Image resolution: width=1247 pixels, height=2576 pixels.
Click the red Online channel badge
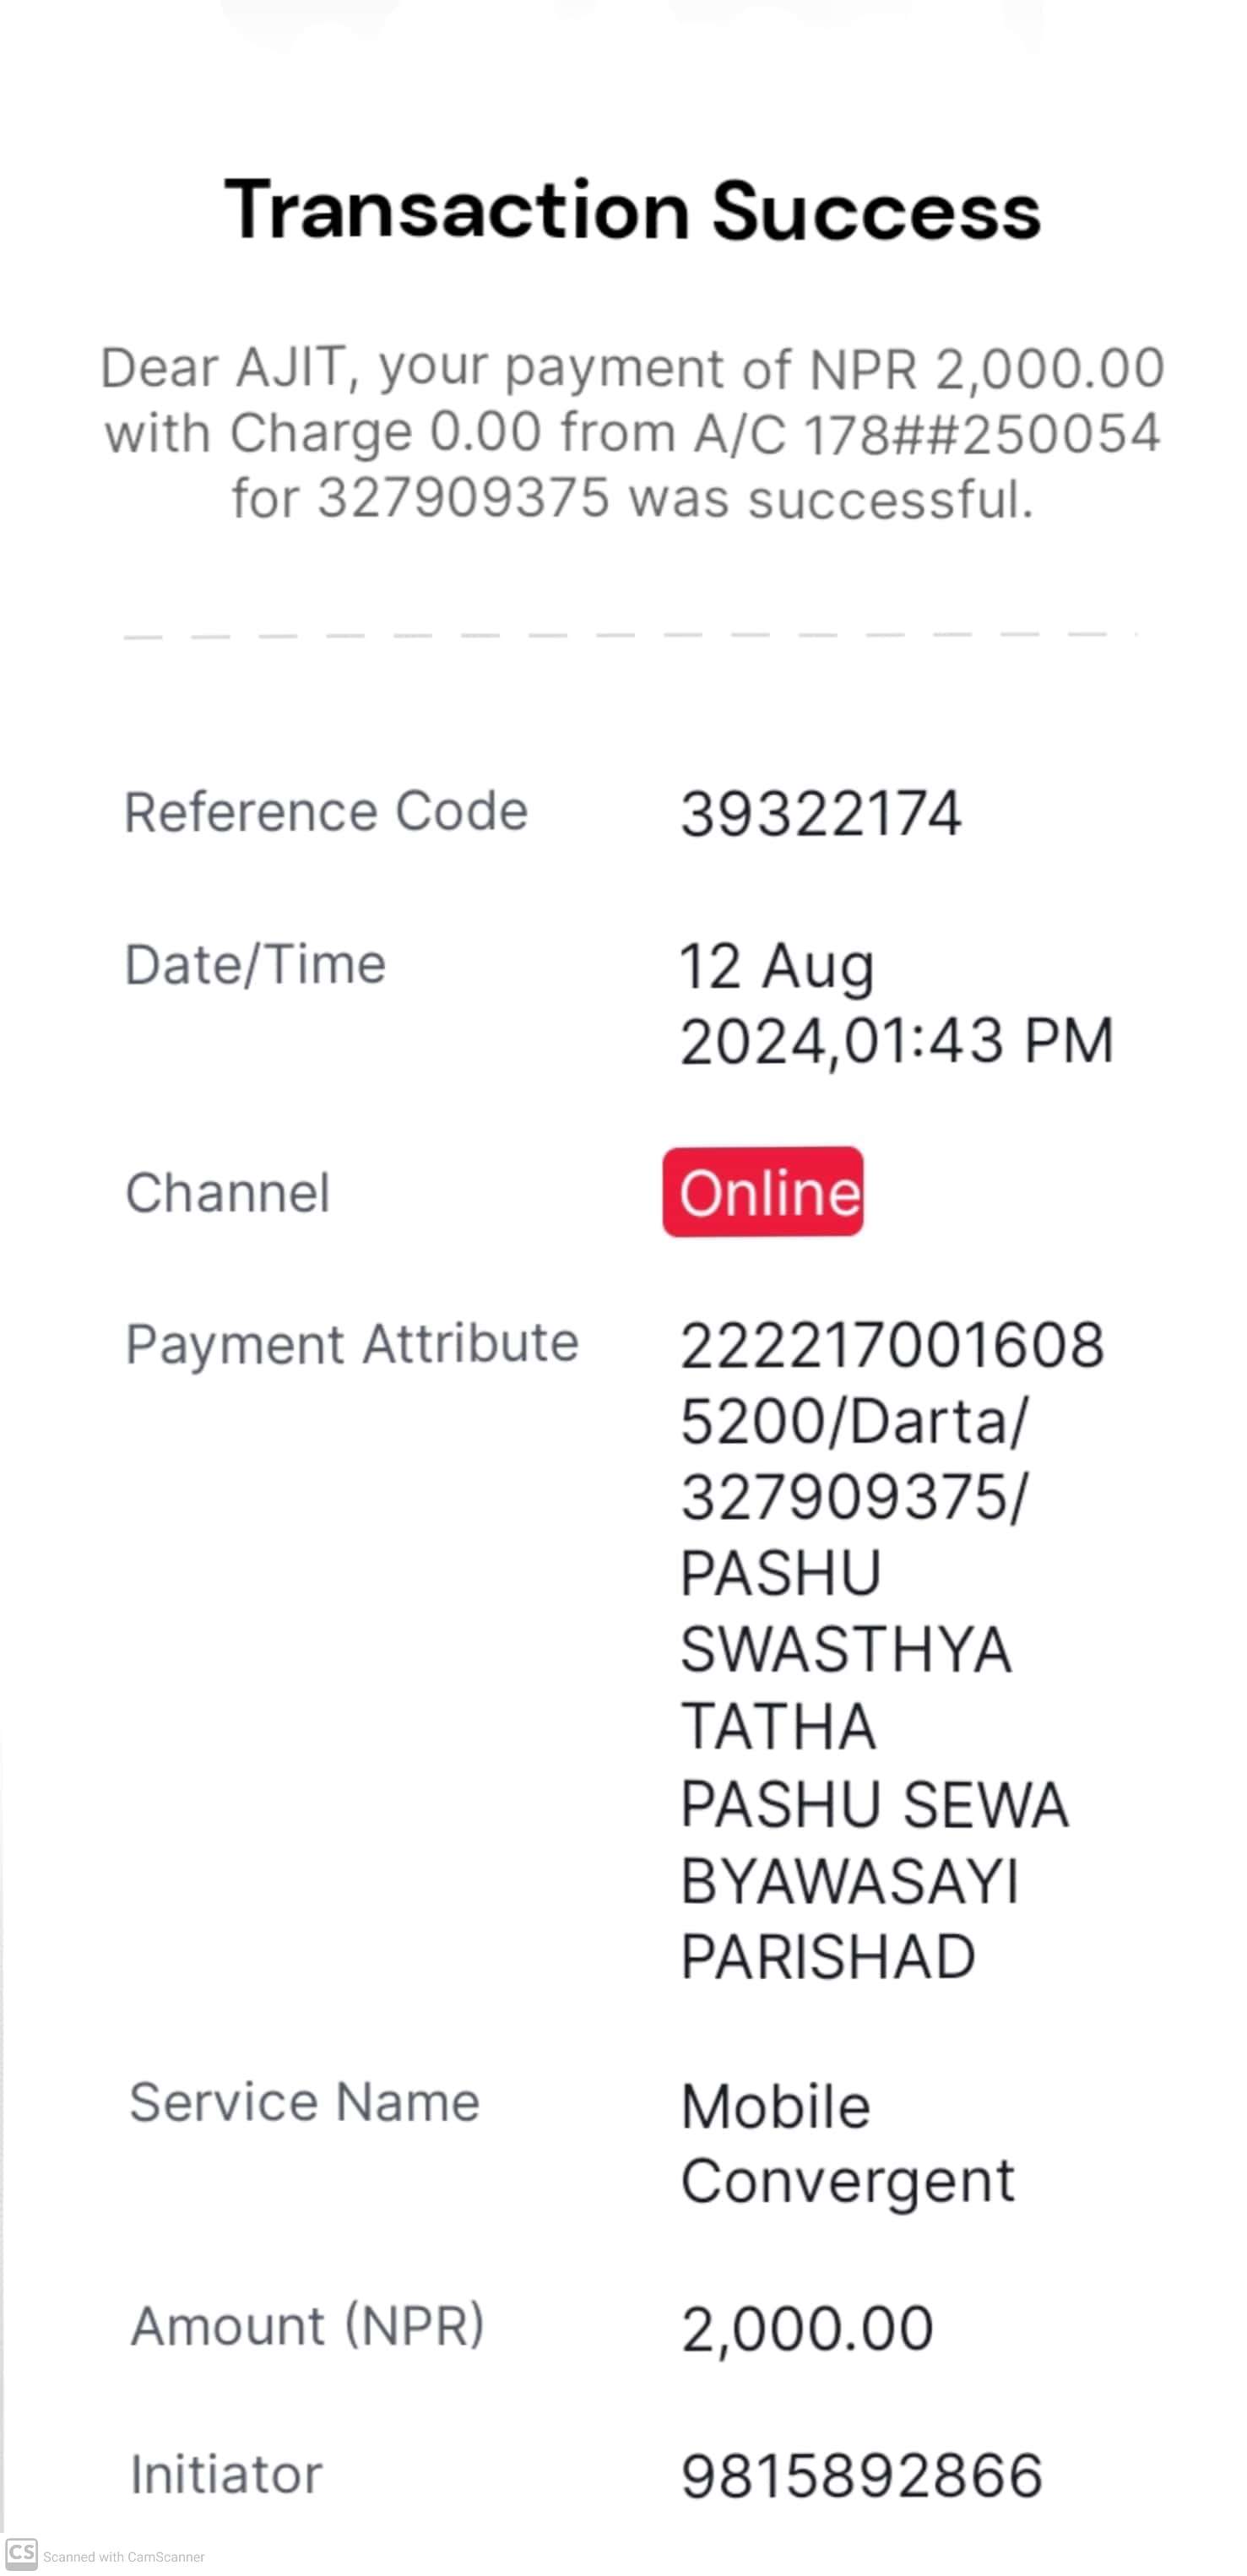coord(762,1191)
